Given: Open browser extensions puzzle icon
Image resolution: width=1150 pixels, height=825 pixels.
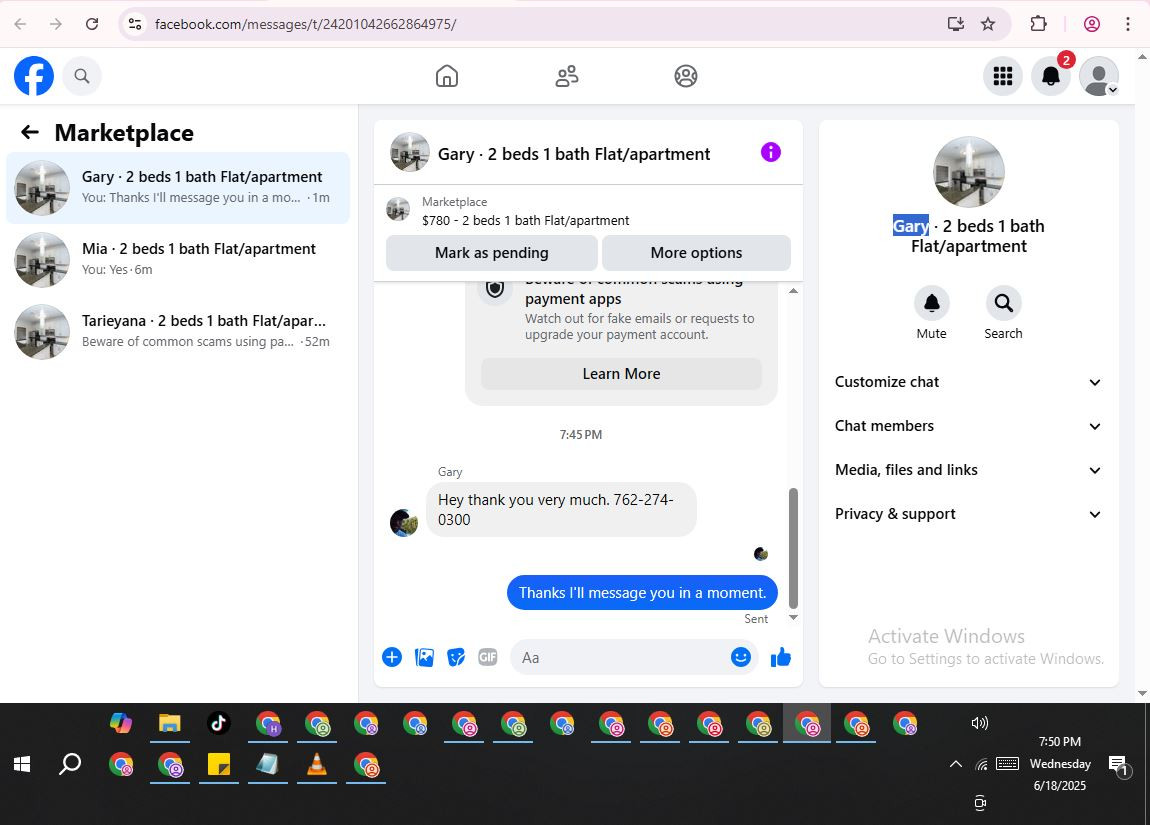Looking at the screenshot, I should click(1038, 24).
